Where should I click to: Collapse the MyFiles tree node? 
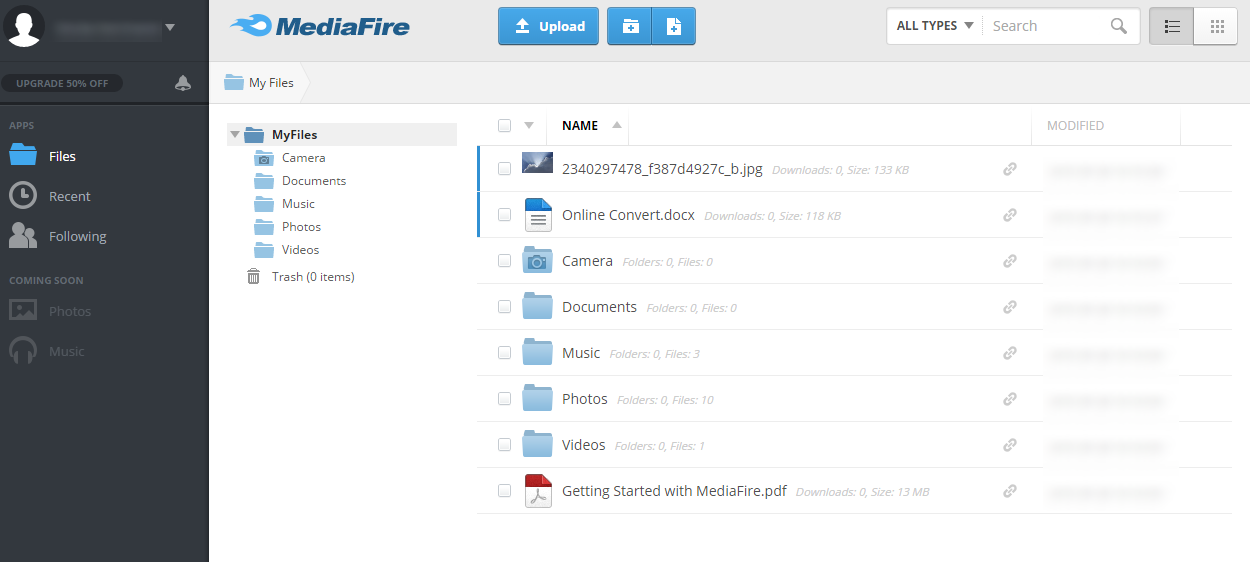(x=235, y=134)
